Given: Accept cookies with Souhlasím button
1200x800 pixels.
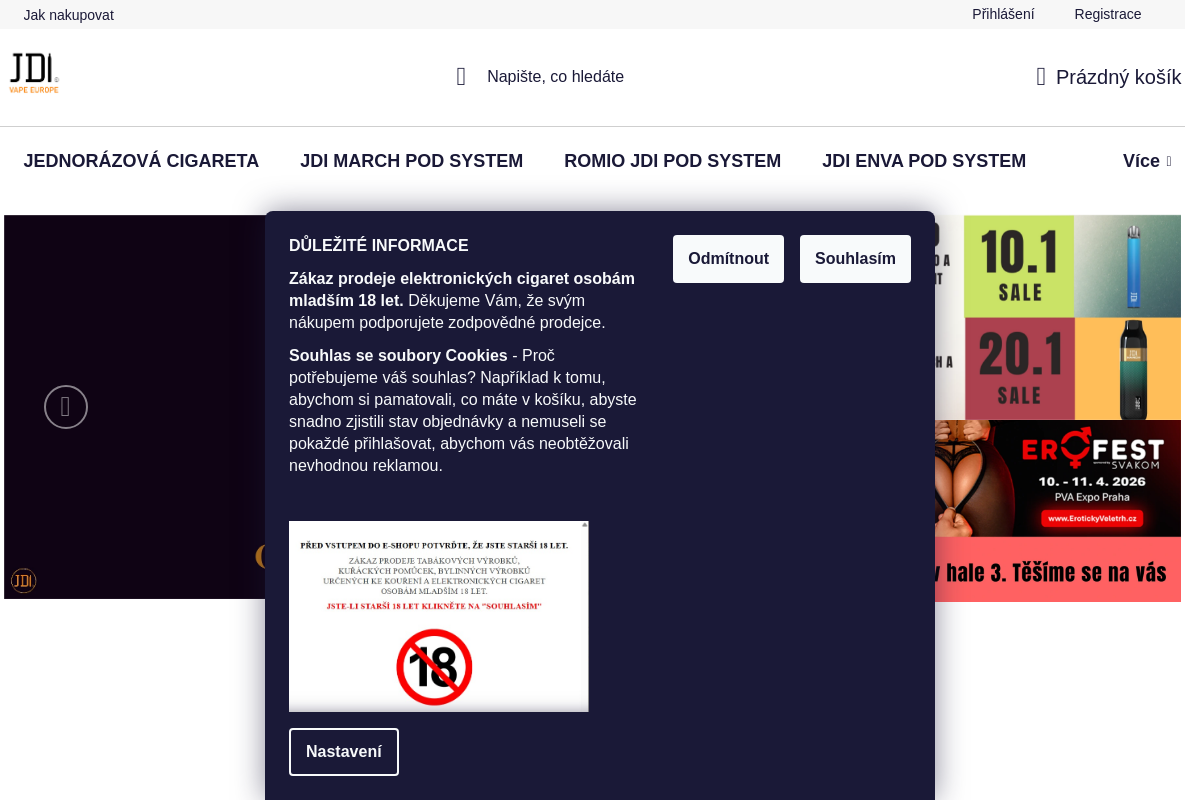Looking at the screenshot, I should click(855, 259).
